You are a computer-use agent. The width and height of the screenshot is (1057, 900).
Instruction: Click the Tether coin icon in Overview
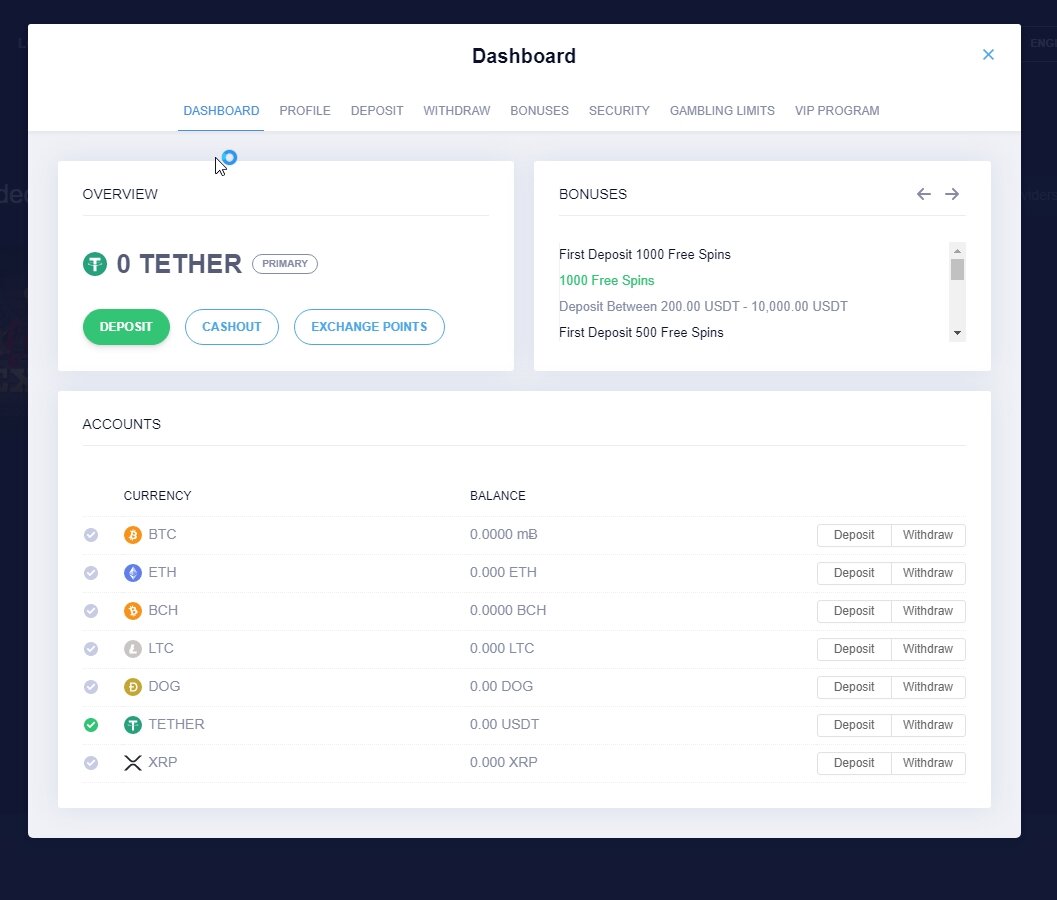click(95, 264)
